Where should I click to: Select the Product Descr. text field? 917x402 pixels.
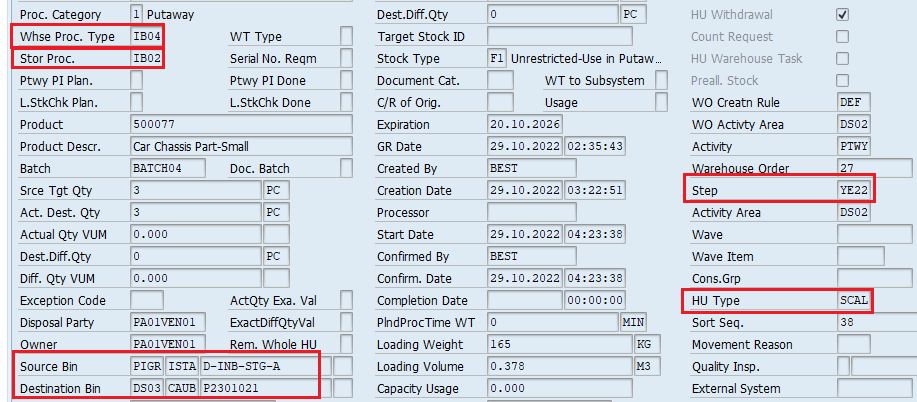[240, 147]
